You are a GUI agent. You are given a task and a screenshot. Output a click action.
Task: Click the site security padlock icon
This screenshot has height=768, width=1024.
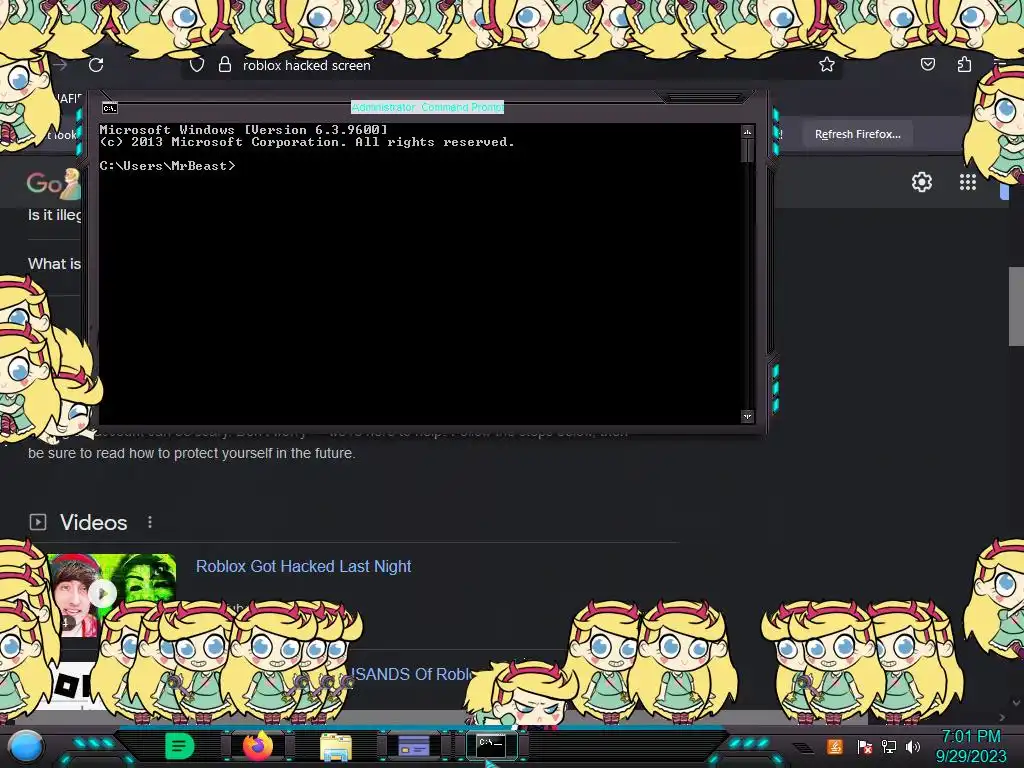coord(225,64)
